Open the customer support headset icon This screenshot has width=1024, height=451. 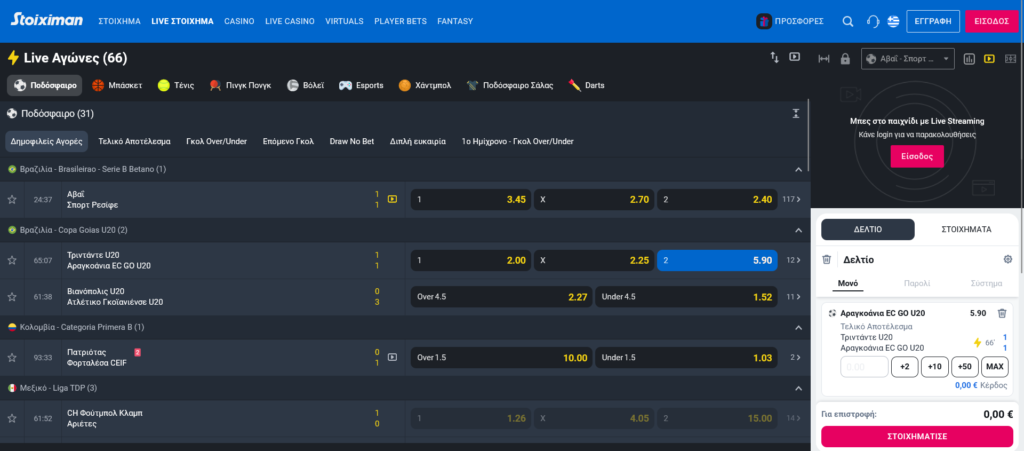click(872, 22)
